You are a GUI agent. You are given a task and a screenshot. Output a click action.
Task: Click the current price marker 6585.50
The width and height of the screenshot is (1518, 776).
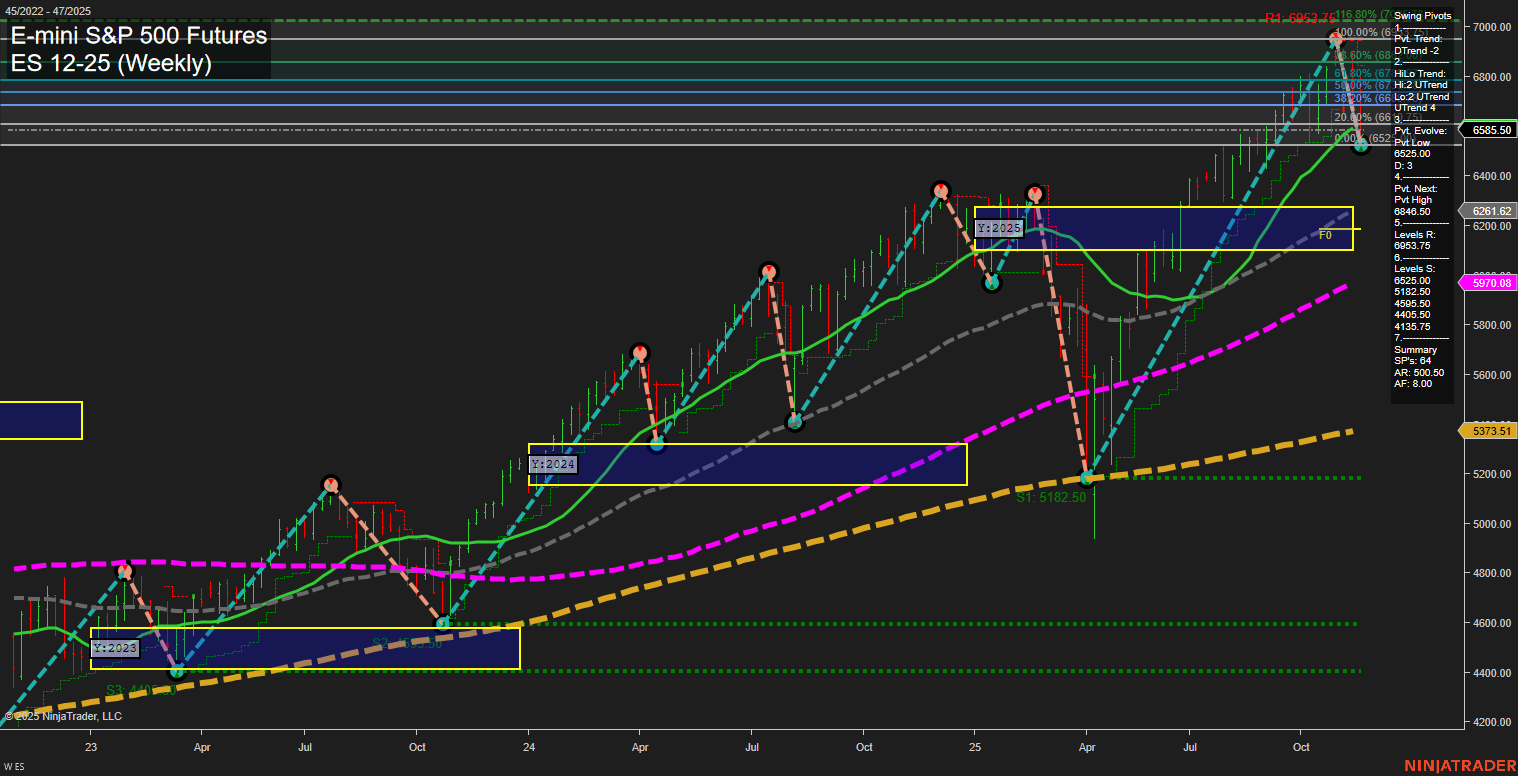coord(1489,130)
